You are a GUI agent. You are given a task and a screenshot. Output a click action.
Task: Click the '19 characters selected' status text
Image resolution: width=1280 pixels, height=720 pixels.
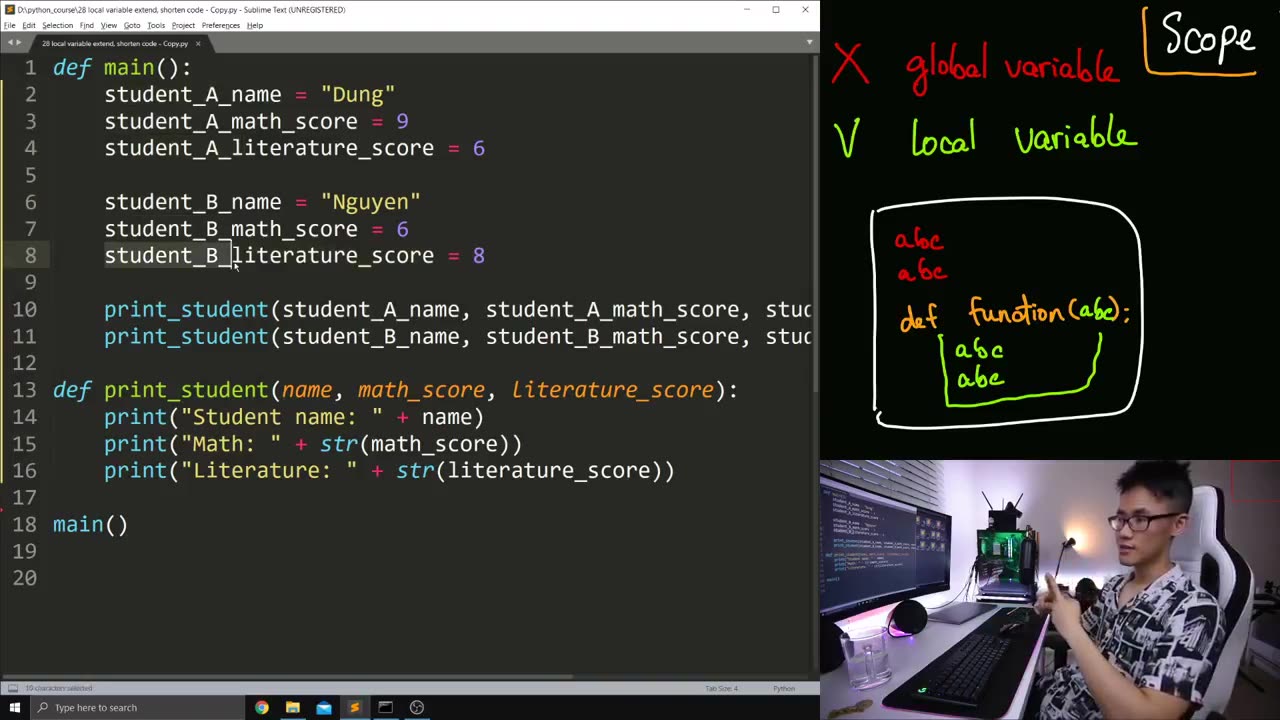coord(58,688)
